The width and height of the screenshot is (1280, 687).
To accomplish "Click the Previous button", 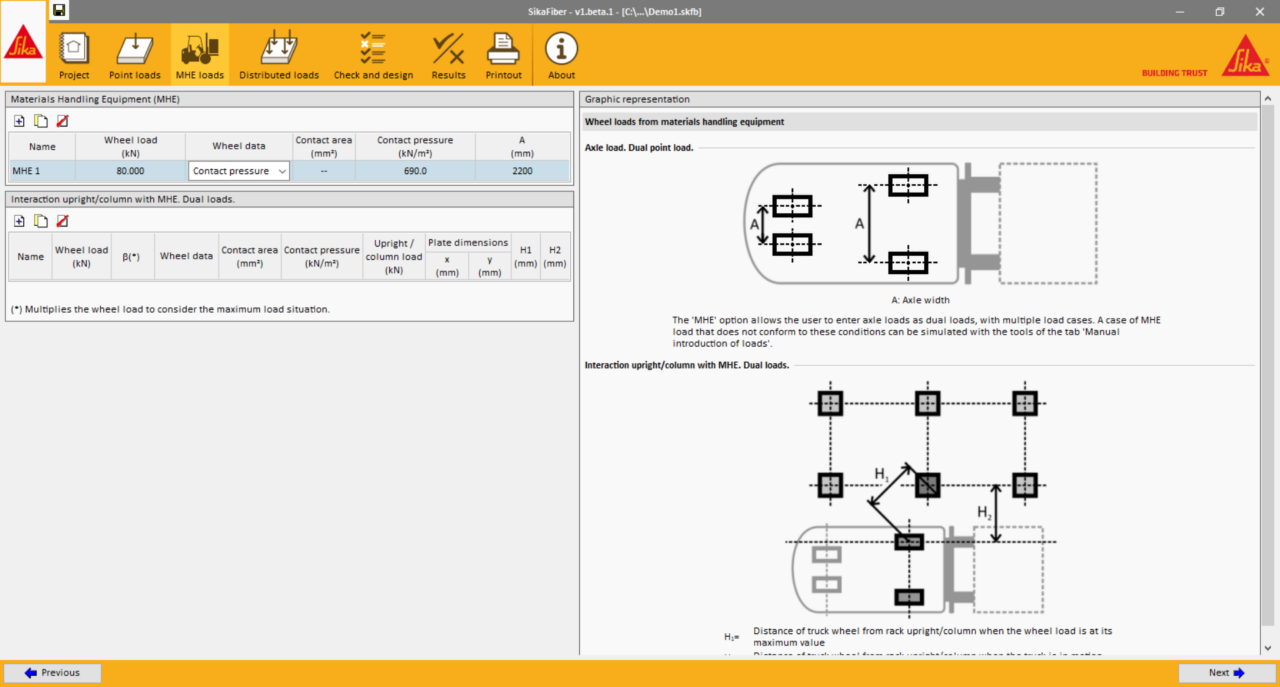I will 52,673.
